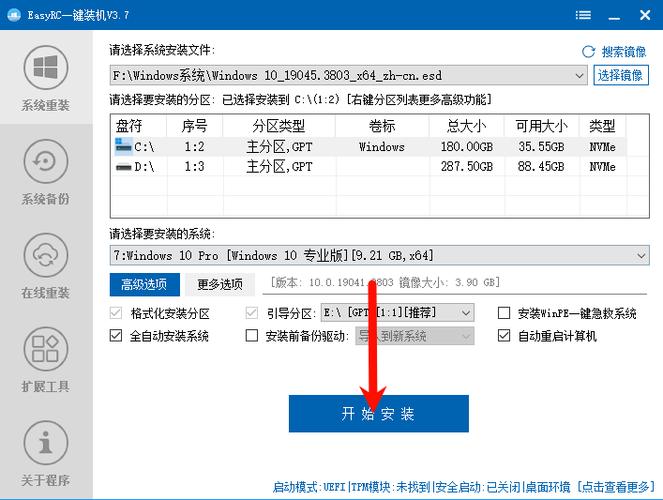
Task: Click the EasyRC app logo in title bar
Action: pyautogui.click(x=14, y=15)
